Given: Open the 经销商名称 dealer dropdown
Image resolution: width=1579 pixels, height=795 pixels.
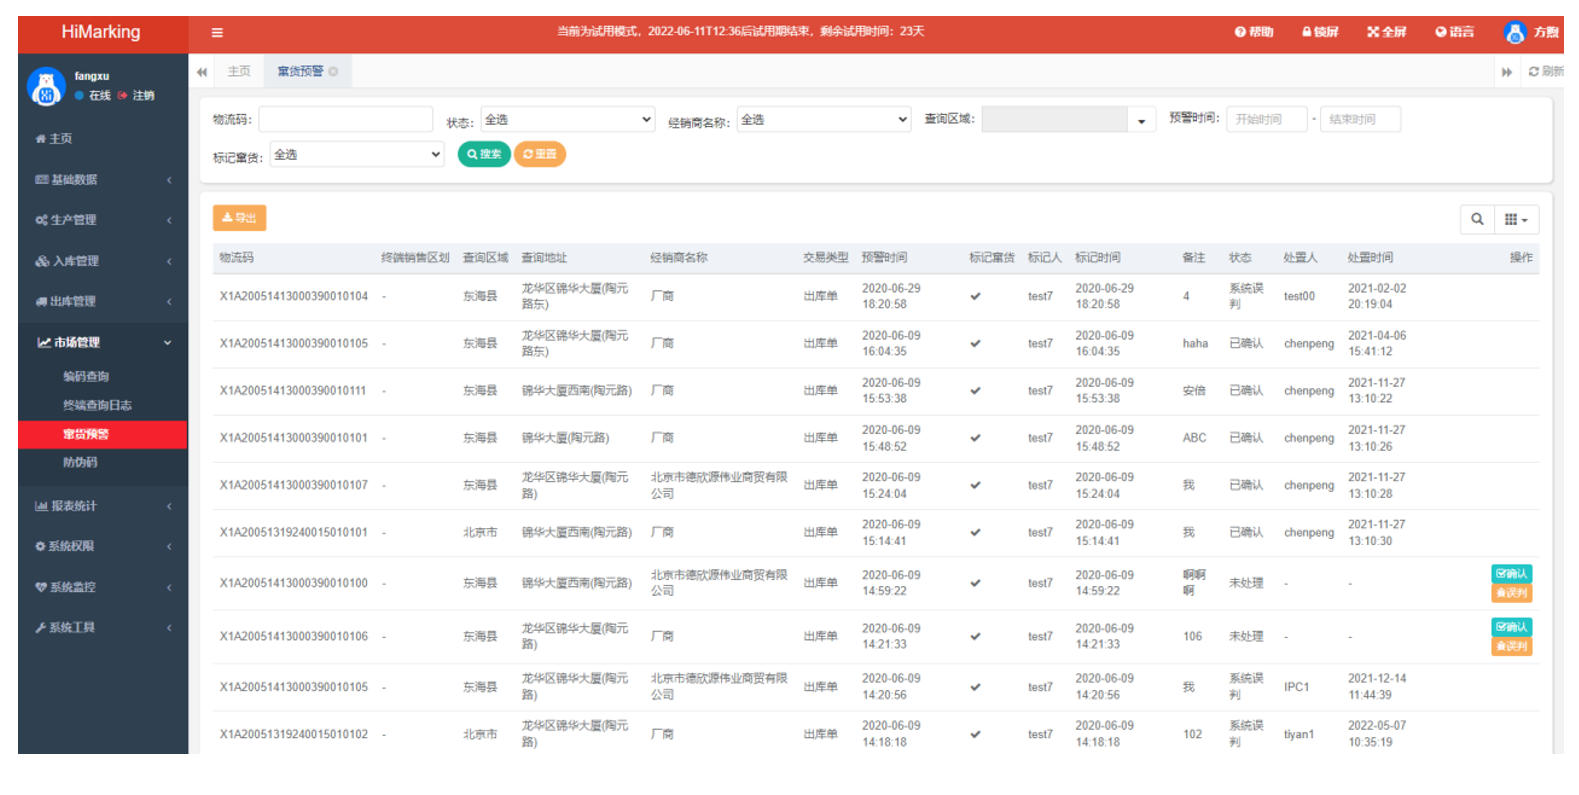Looking at the screenshot, I should click(x=824, y=120).
